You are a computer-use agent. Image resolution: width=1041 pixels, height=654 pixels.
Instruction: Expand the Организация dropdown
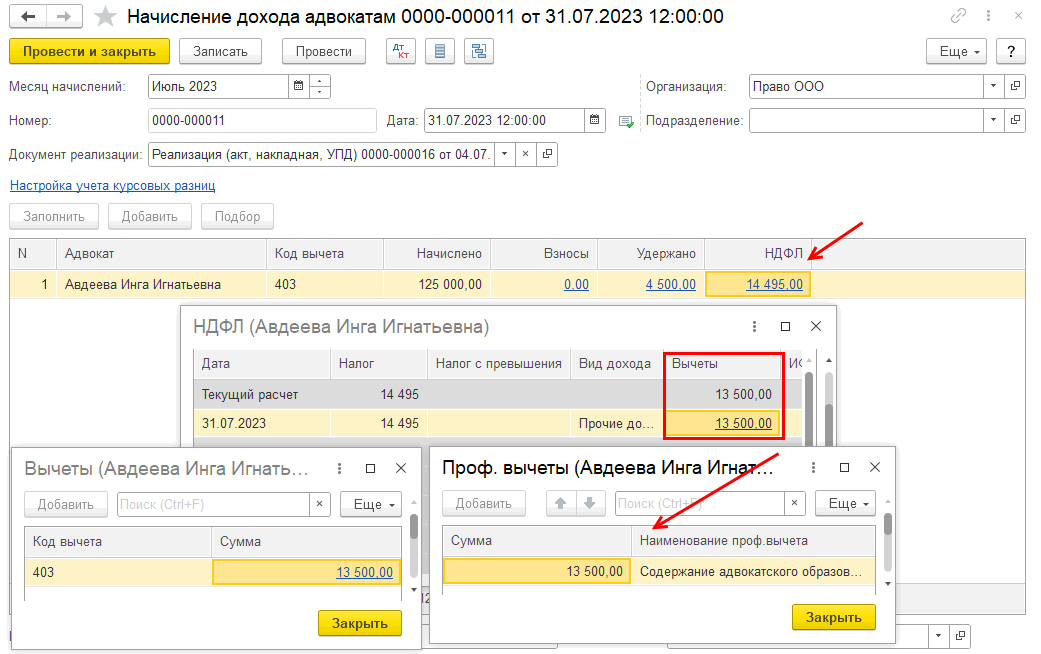pyautogui.click(x=993, y=87)
